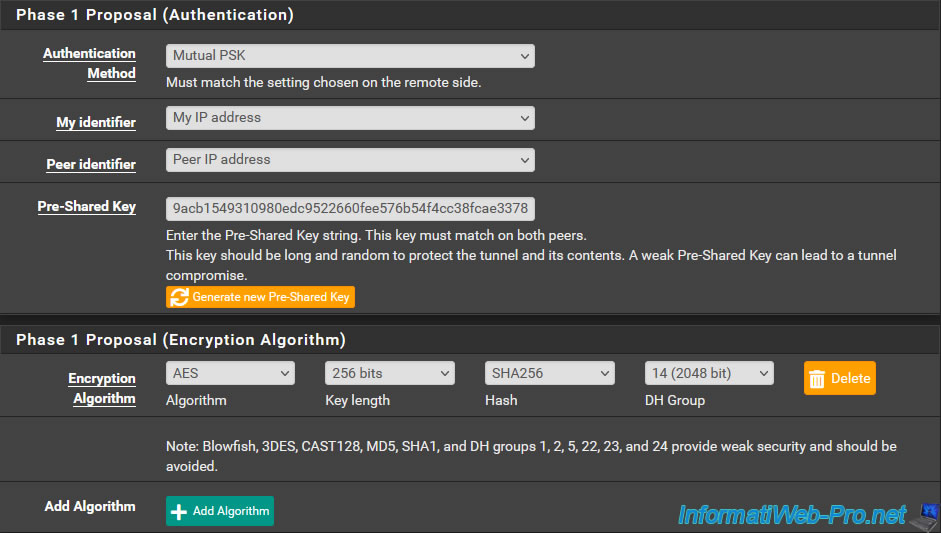Click the Encryption Algorithm label

pos(101,388)
